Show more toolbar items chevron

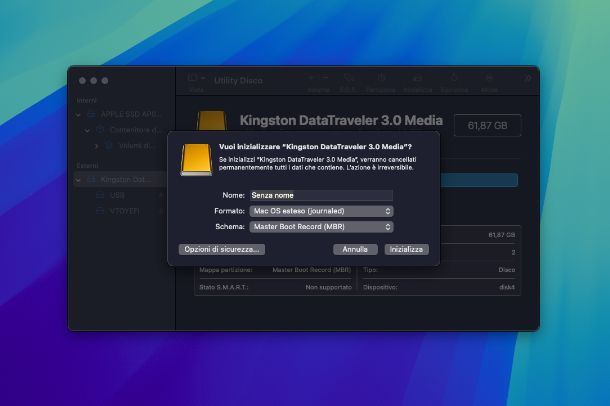[528, 79]
